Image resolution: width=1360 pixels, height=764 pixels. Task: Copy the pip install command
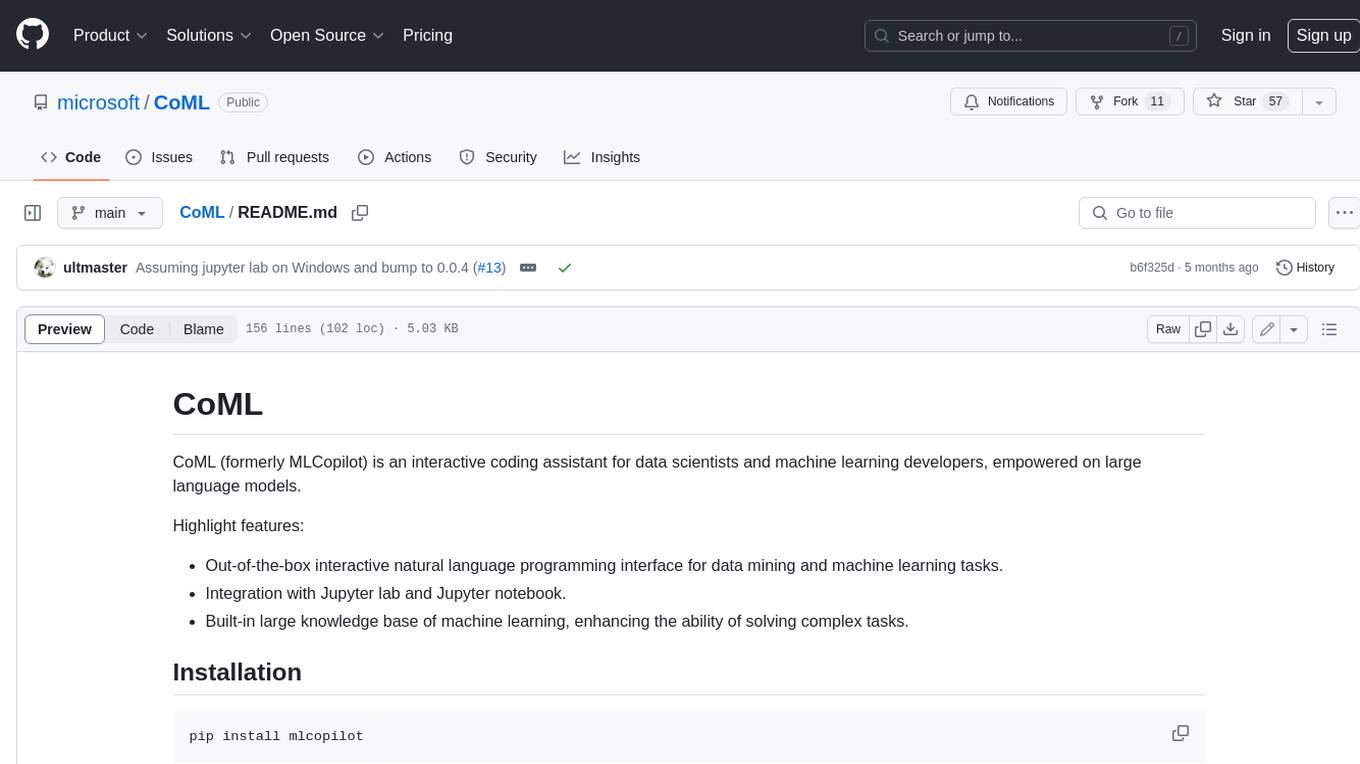1180,734
